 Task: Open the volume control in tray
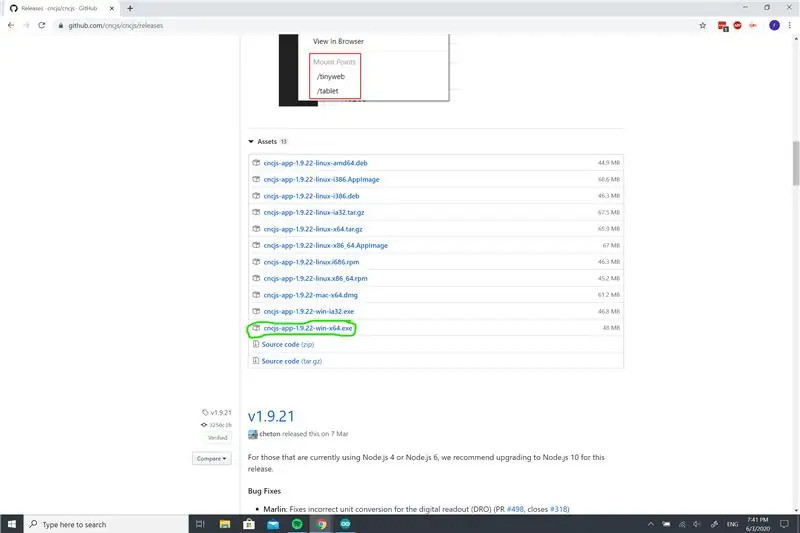(696, 524)
